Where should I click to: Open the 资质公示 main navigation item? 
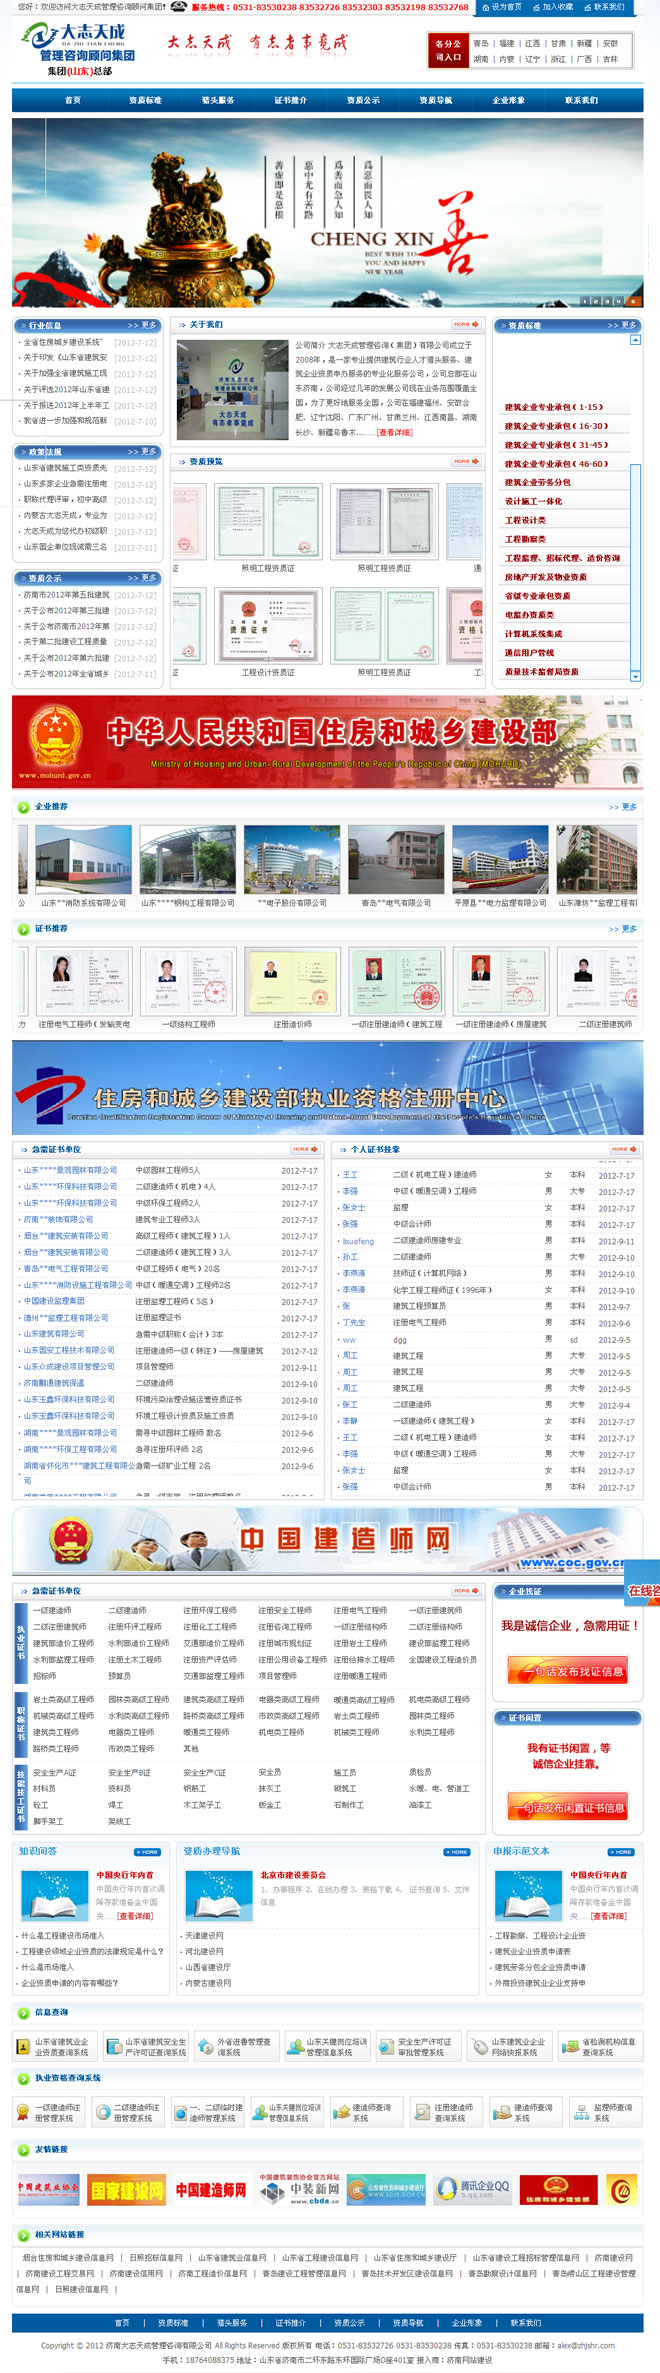tap(363, 100)
